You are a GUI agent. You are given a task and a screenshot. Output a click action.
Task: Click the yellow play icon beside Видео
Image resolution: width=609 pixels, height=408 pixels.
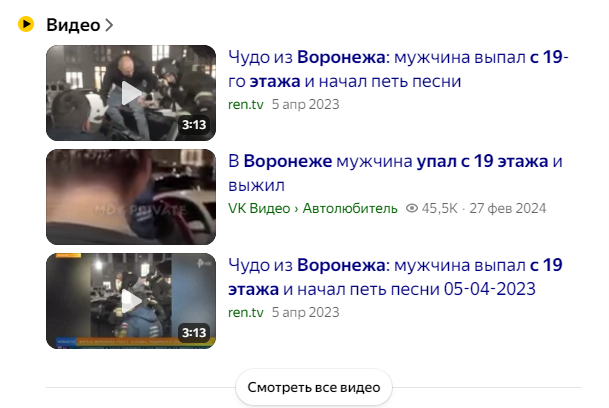(x=26, y=24)
